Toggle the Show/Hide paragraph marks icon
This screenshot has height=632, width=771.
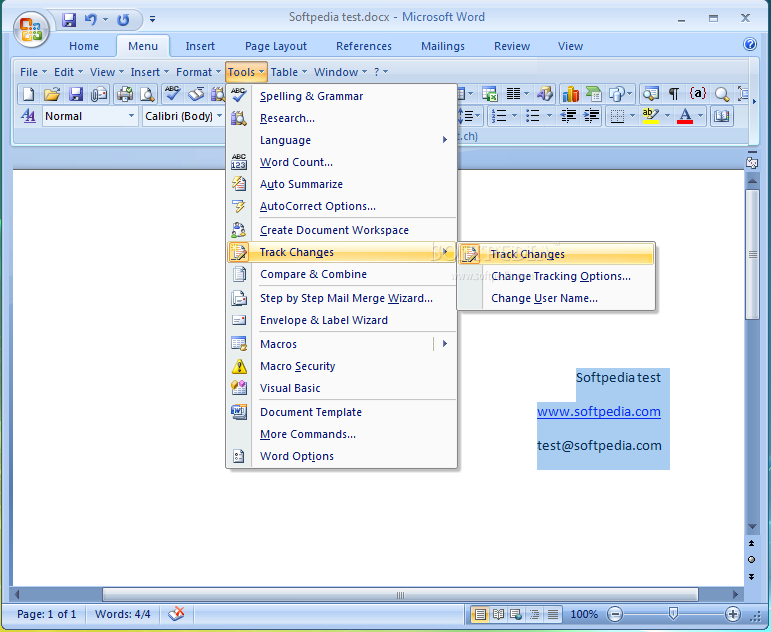point(674,93)
